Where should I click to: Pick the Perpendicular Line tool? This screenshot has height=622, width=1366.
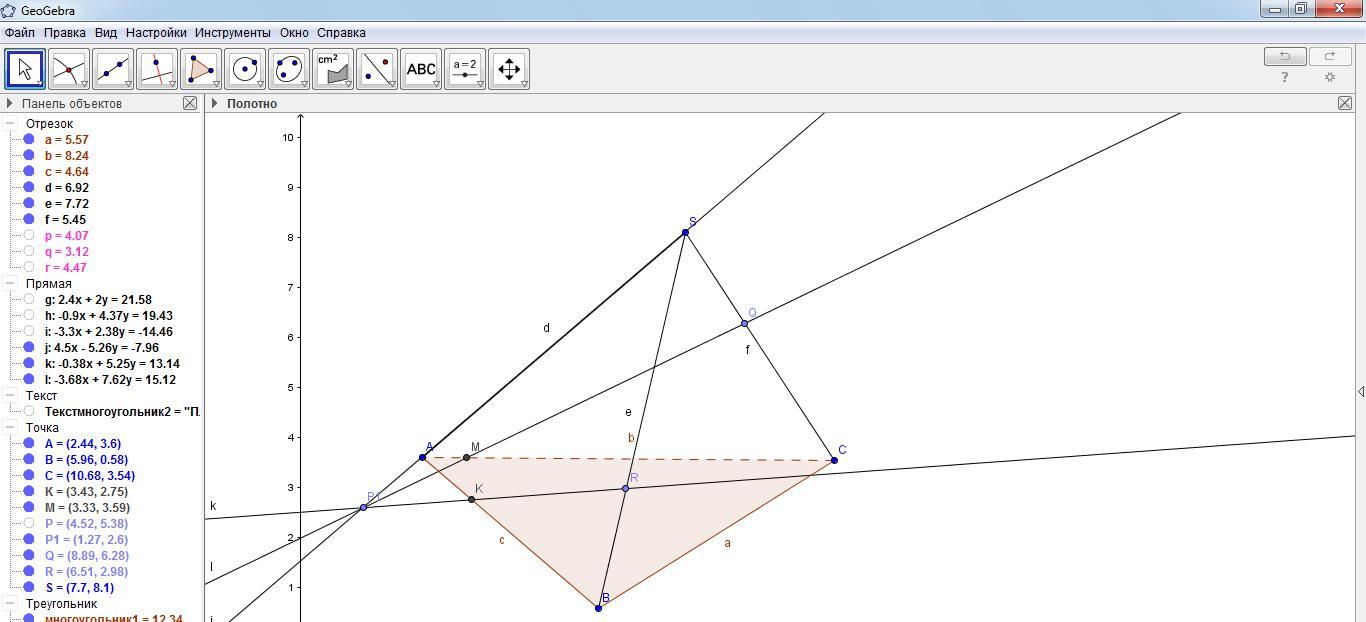tap(157, 69)
